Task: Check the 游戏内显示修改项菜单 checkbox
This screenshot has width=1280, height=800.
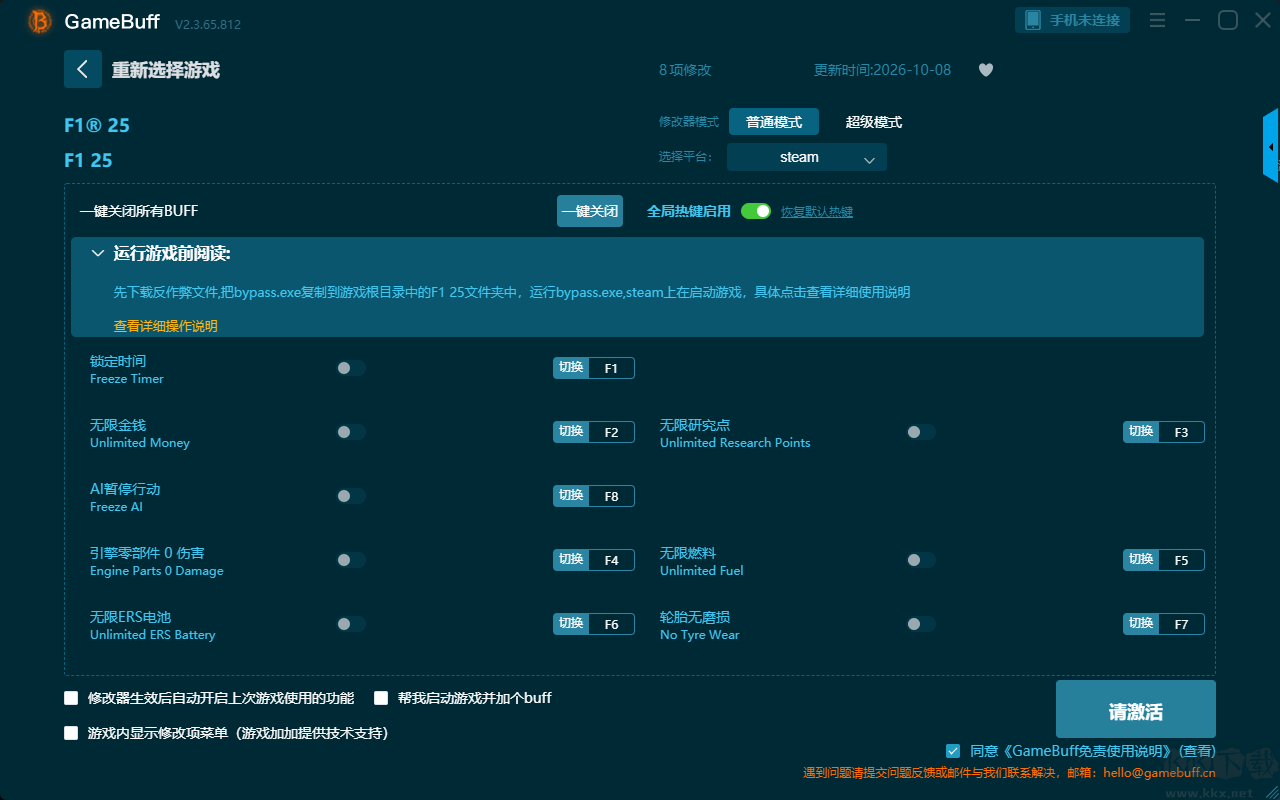Action: pyautogui.click(x=71, y=733)
